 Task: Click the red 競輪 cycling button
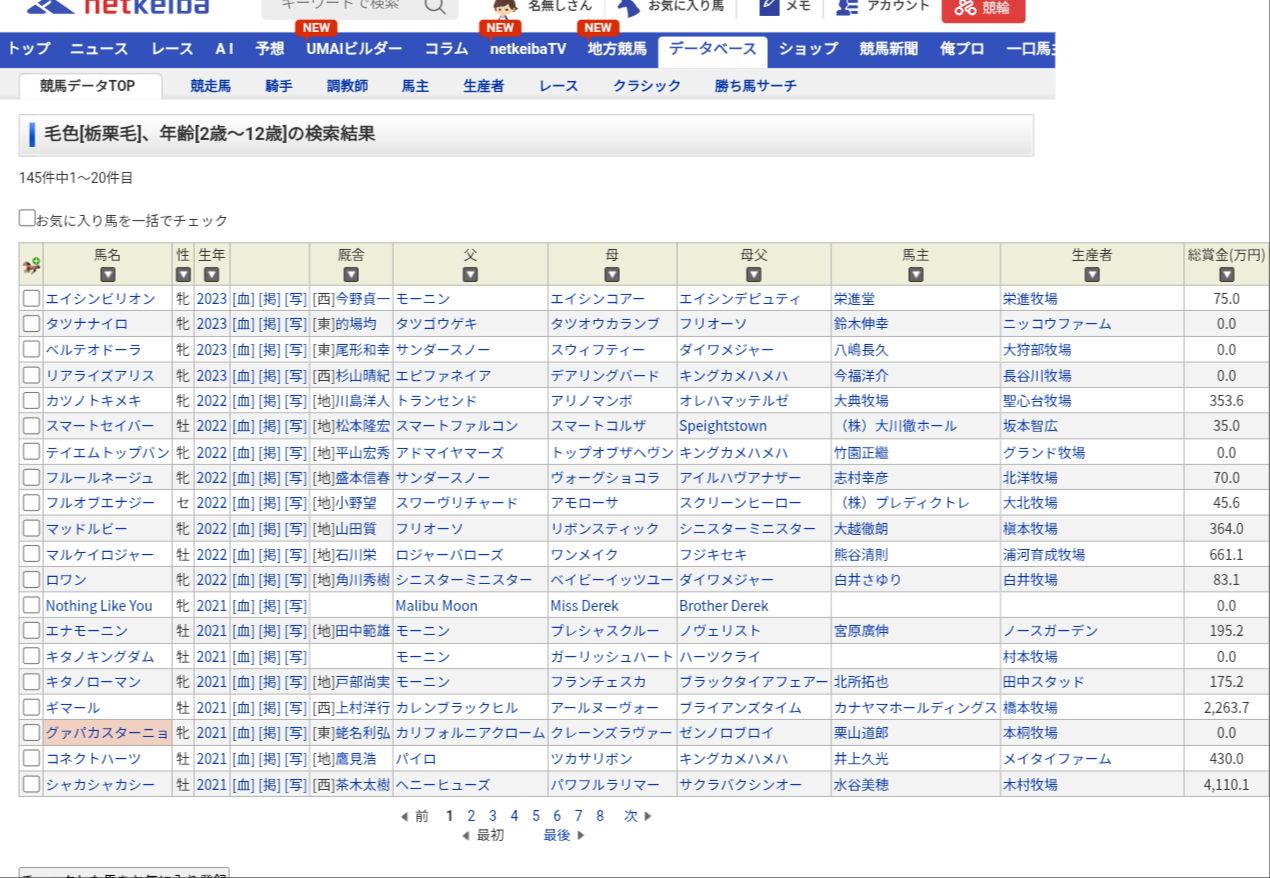click(x=982, y=7)
